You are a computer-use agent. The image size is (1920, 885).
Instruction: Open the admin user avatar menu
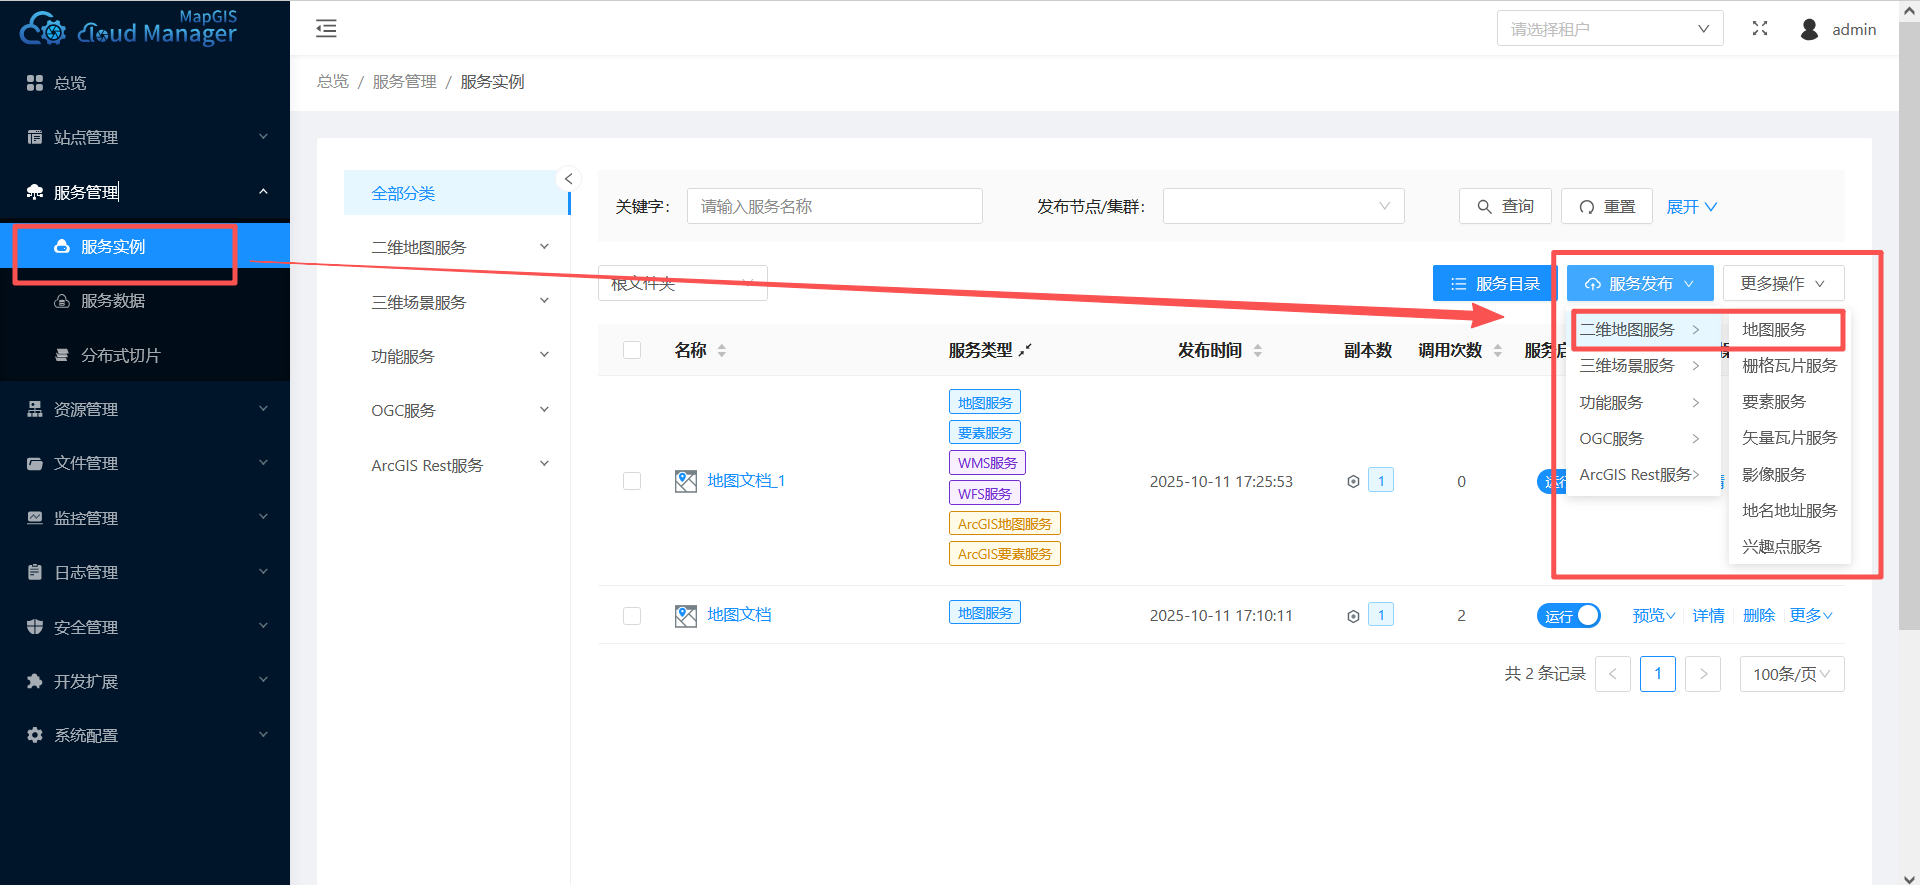pyautogui.click(x=1838, y=29)
